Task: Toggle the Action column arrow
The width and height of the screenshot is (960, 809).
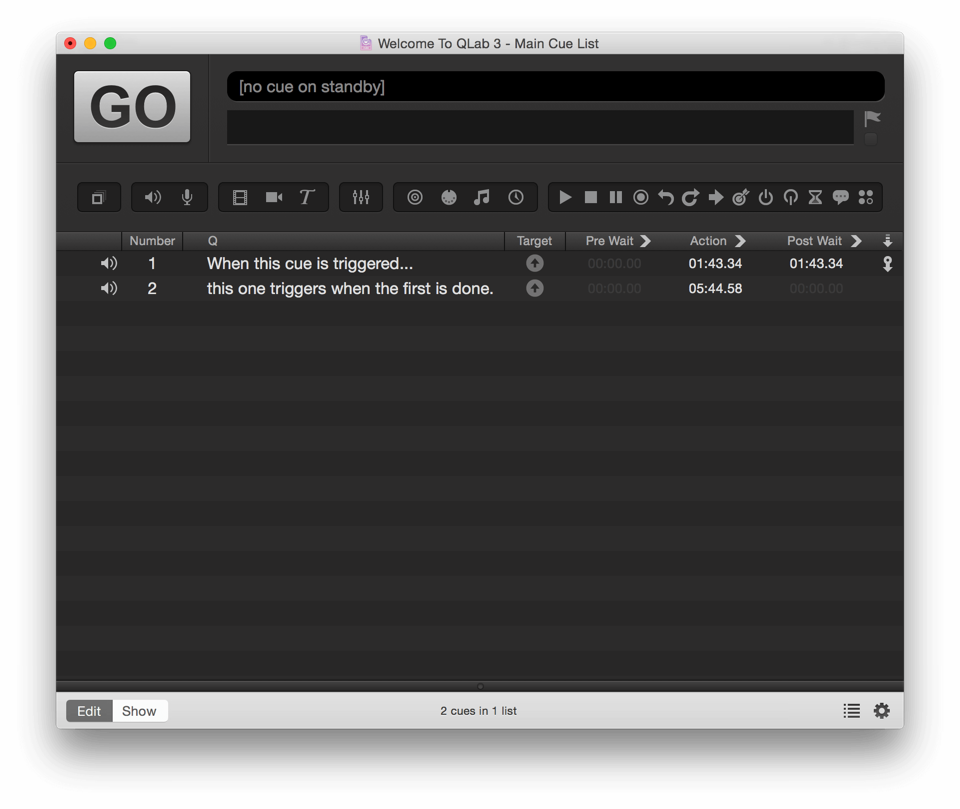Action: (740, 241)
